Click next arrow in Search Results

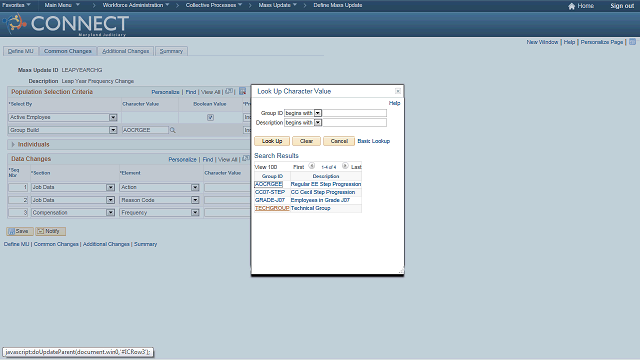click(345, 166)
